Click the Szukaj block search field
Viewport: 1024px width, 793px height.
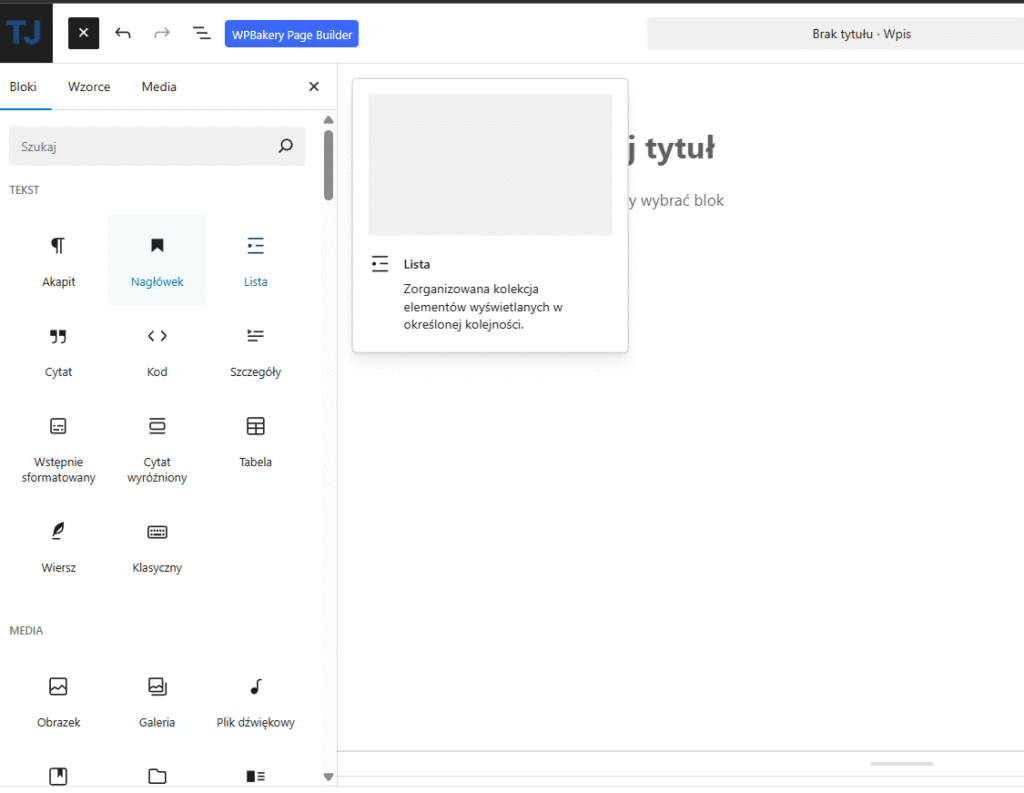tap(145, 146)
